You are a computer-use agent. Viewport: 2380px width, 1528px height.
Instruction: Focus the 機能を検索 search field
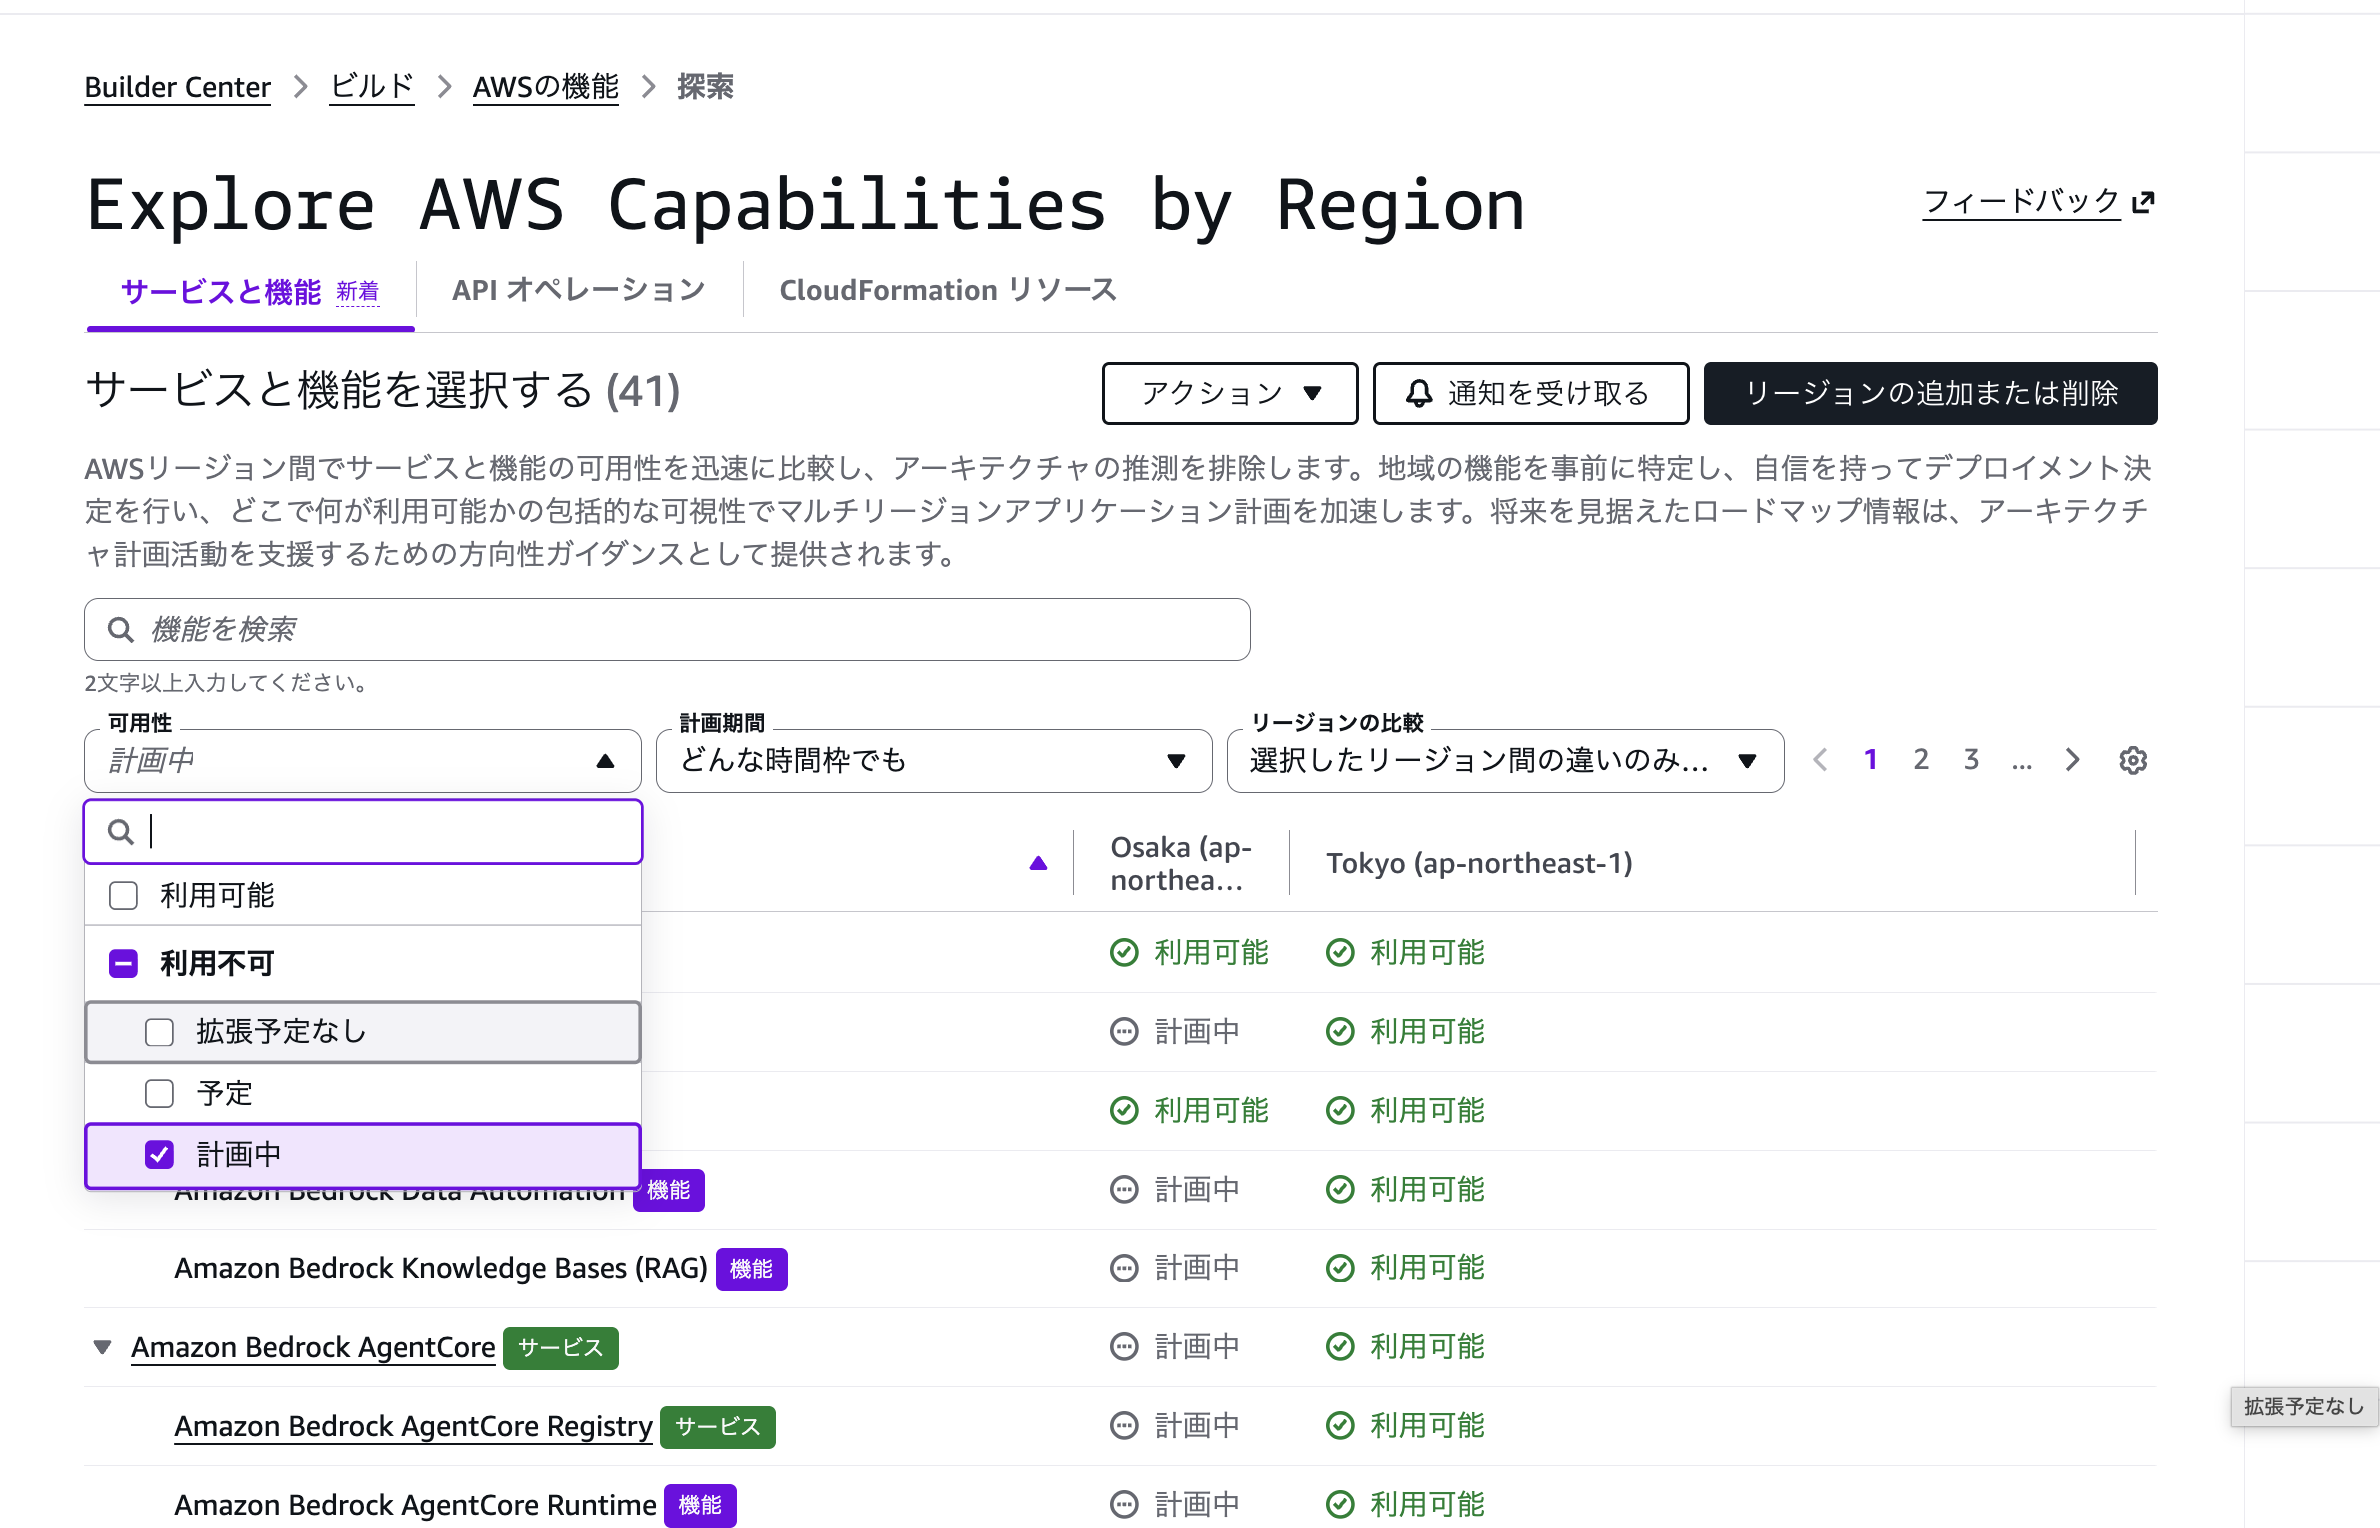[667, 629]
